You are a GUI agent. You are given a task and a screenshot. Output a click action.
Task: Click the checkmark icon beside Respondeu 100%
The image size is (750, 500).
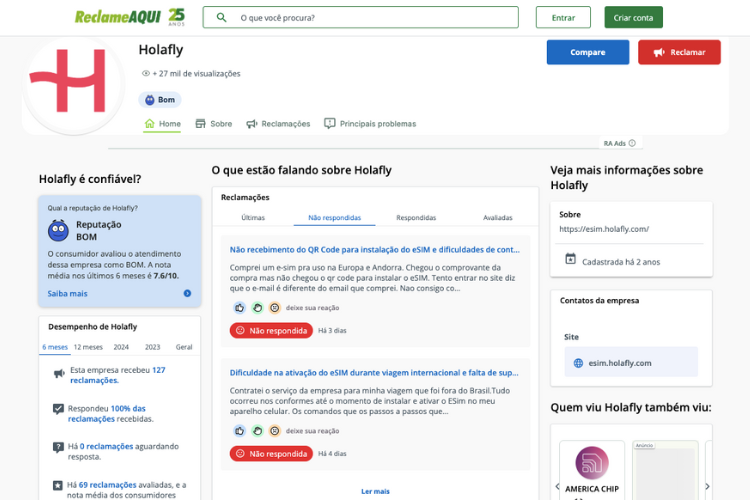point(58,409)
